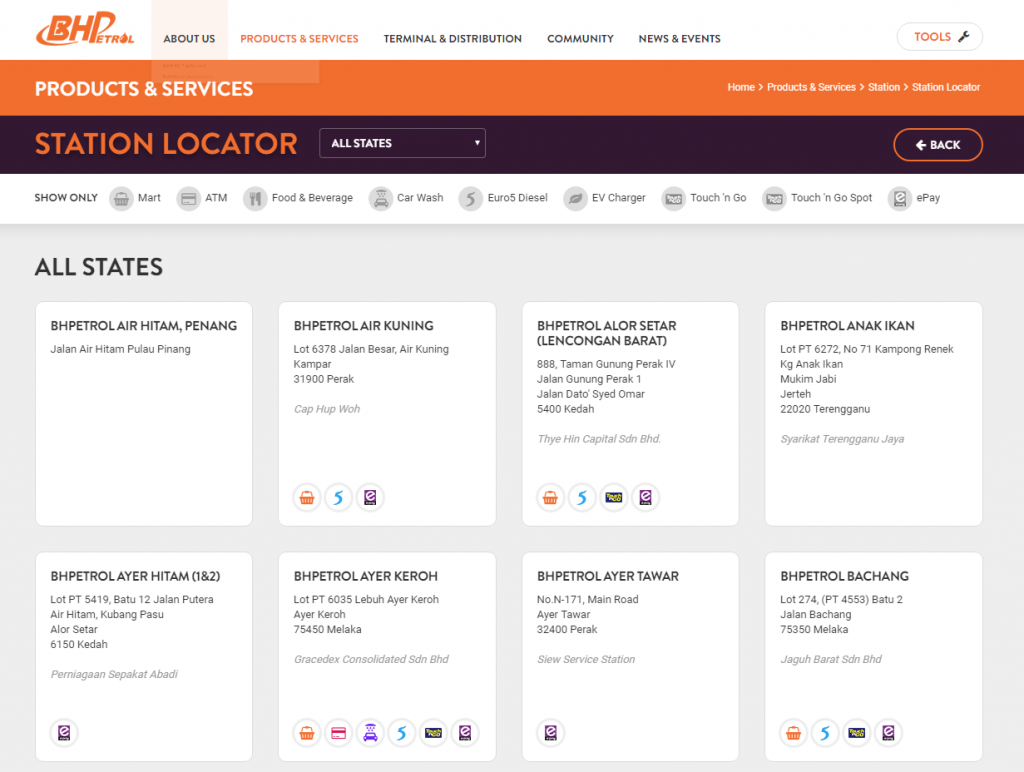Click ePay icon in Ayer Tawar card
Image resolution: width=1024 pixels, height=772 pixels.
(x=550, y=733)
